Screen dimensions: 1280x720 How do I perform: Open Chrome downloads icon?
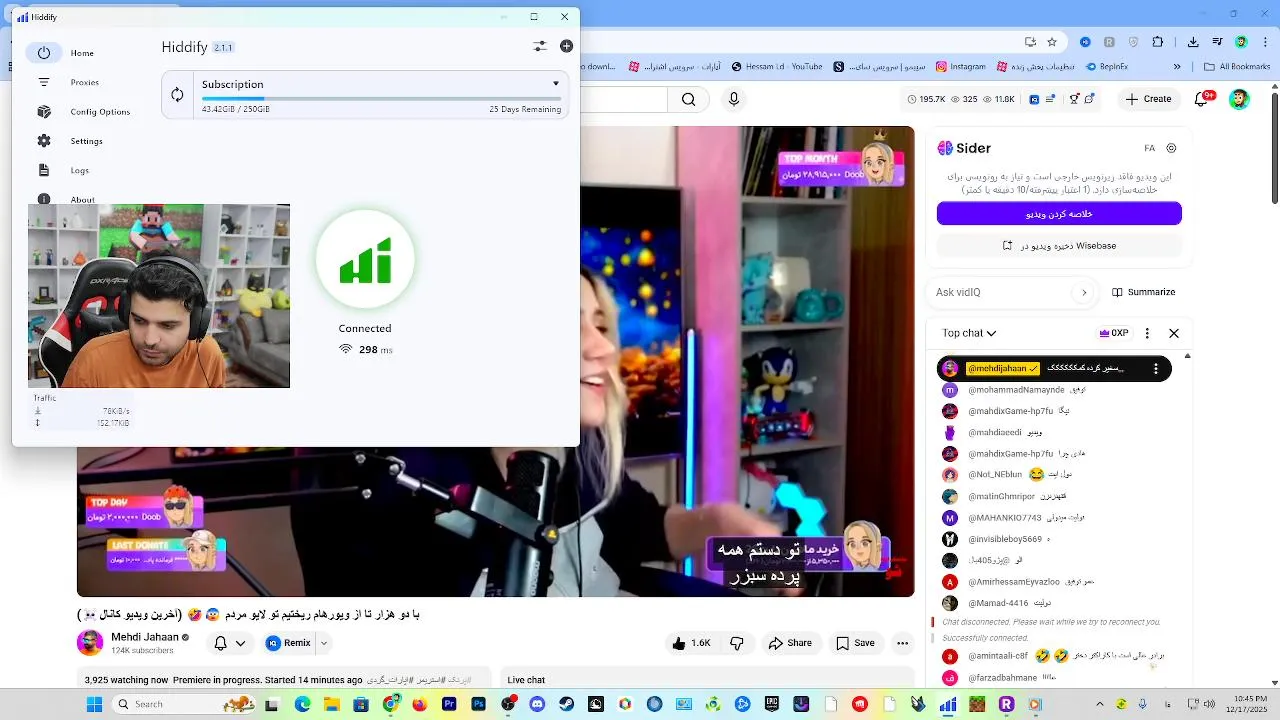1191,42
